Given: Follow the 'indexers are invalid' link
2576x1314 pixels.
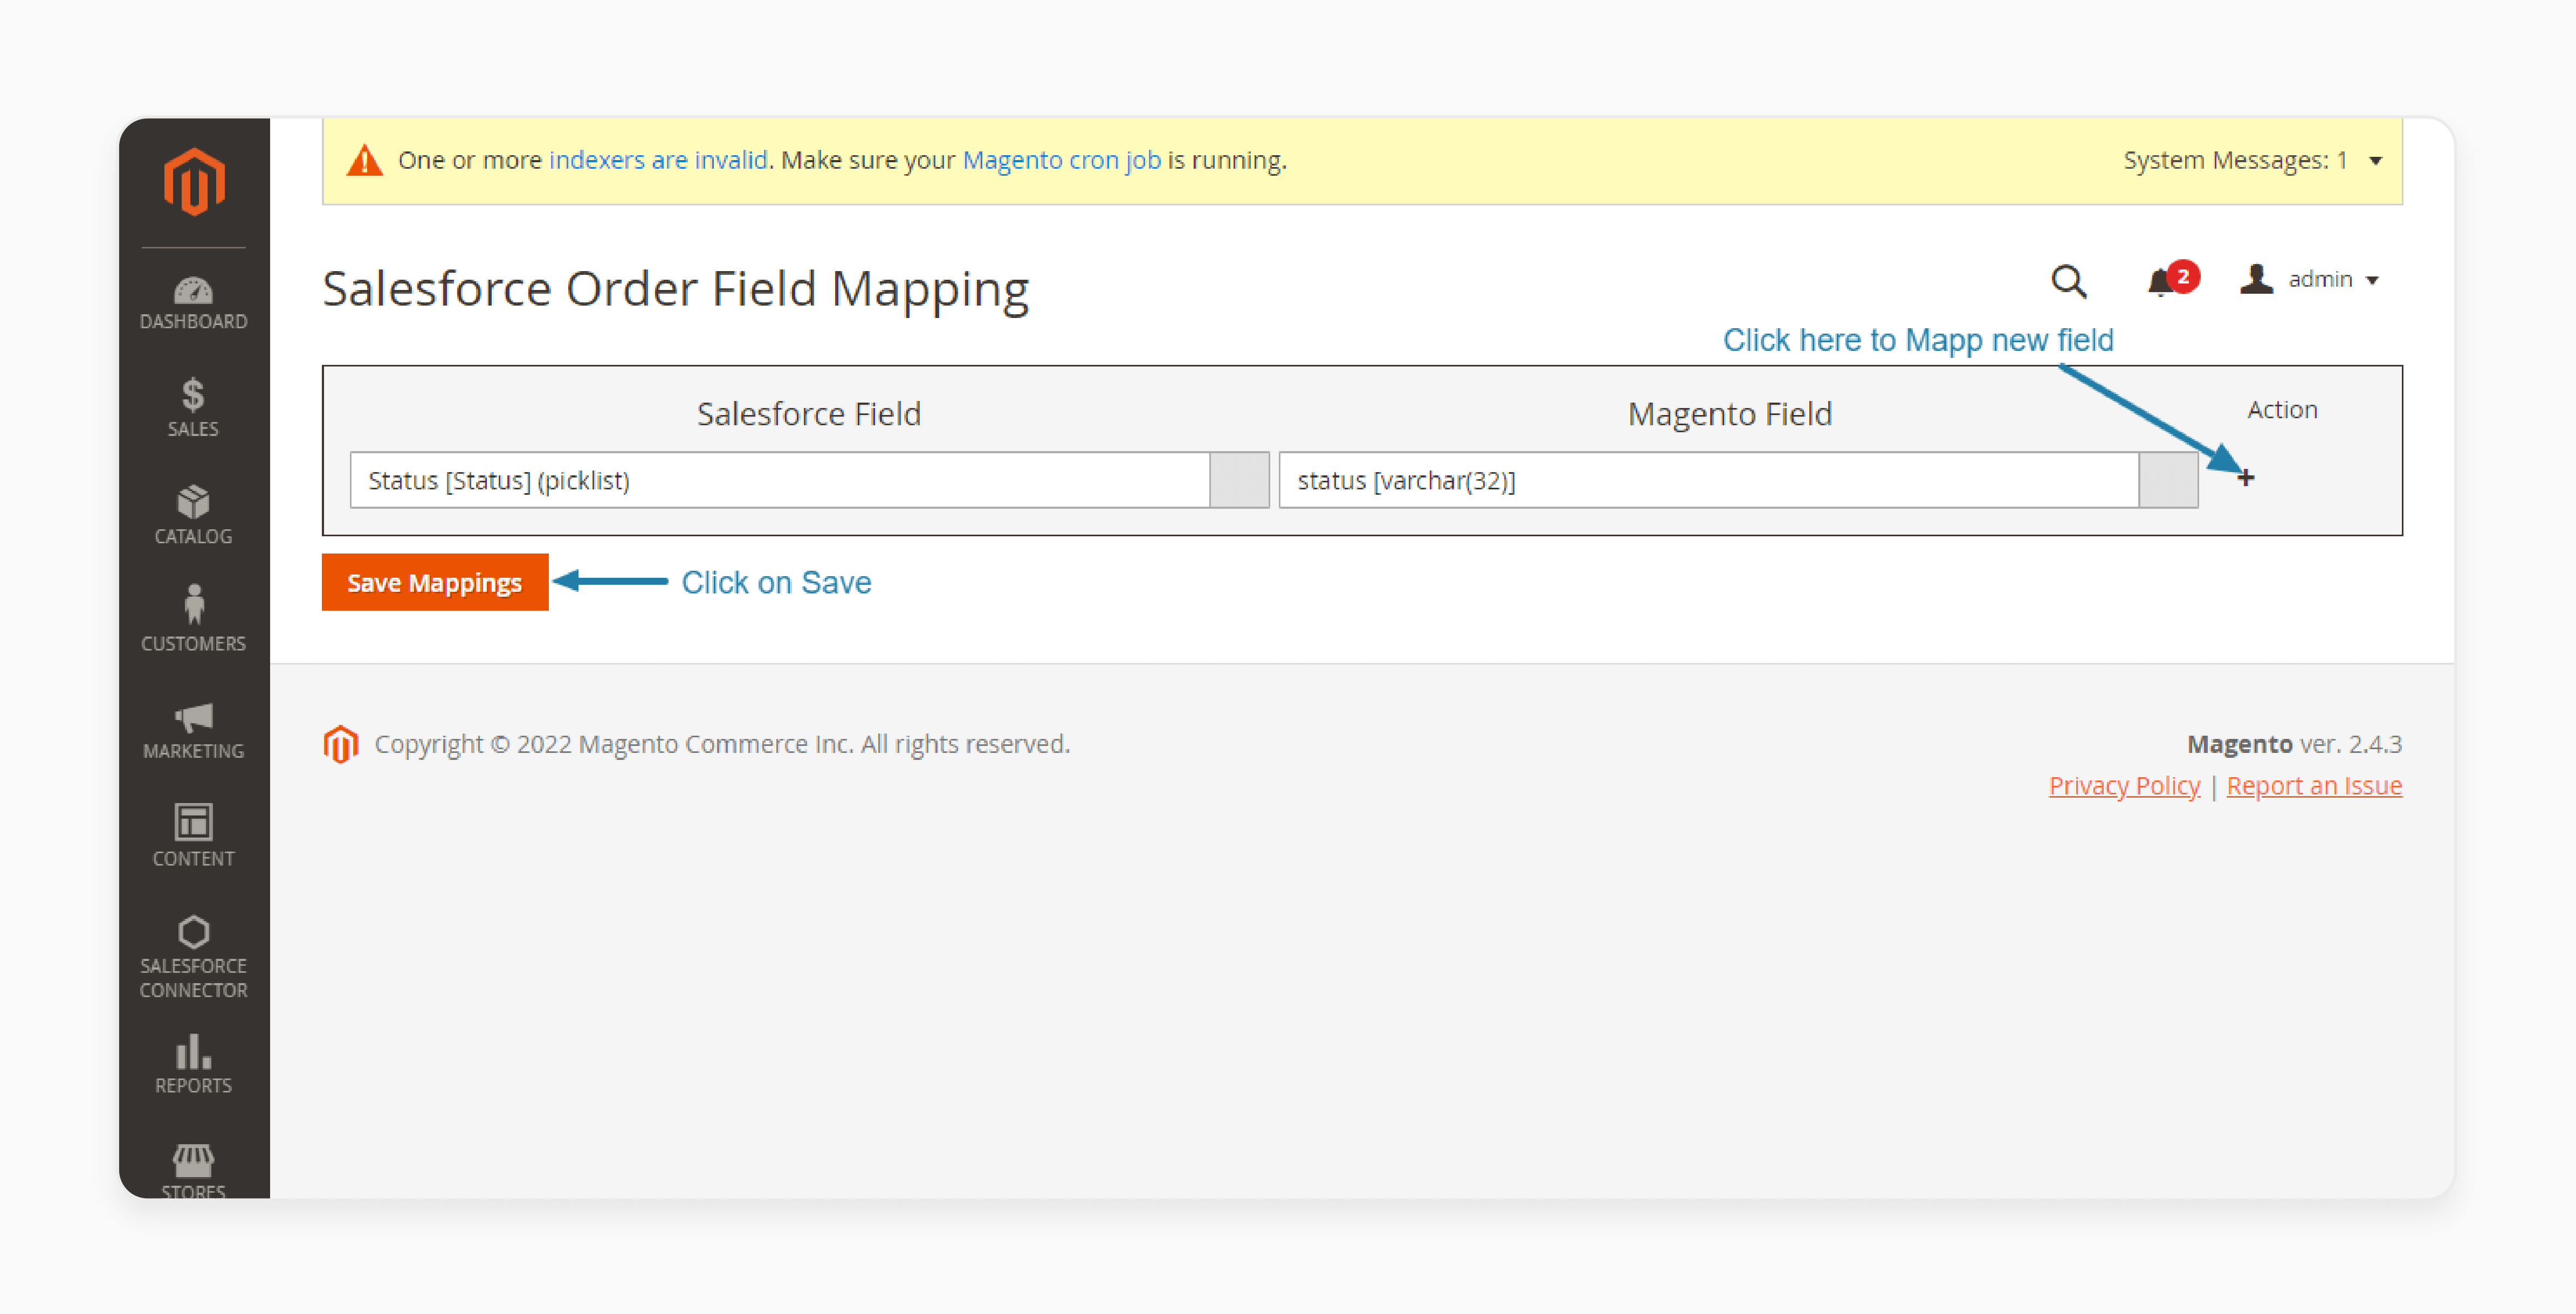Looking at the screenshot, I should (658, 160).
